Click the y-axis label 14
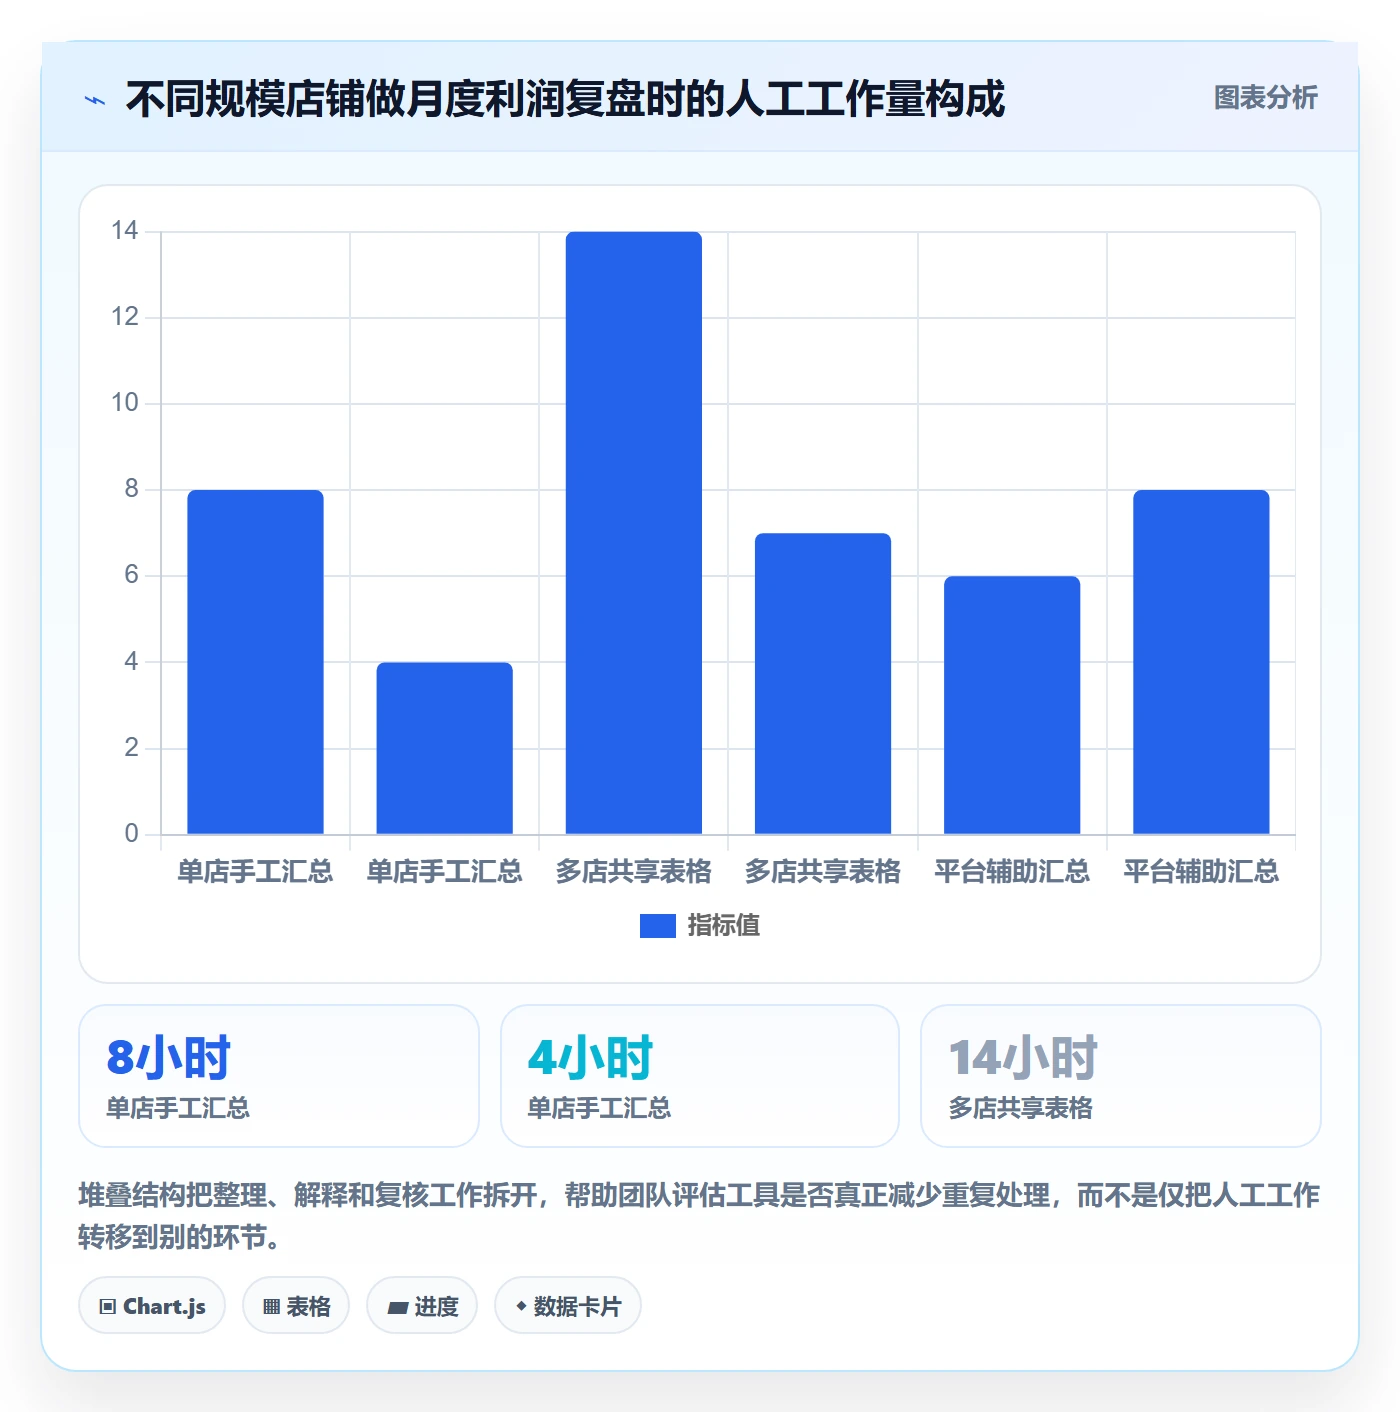This screenshot has width=1400, height=1412. click(125, 231)
